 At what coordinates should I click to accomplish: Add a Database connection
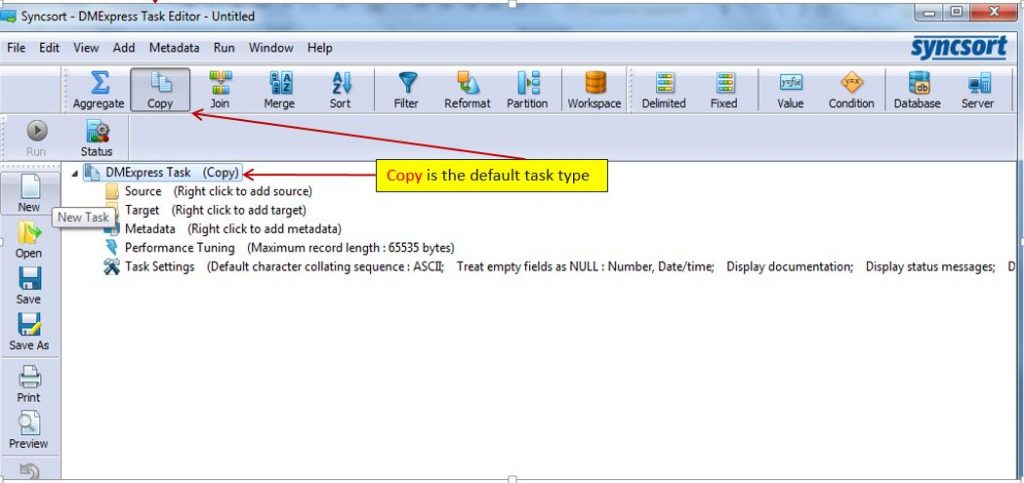point(918,90)
